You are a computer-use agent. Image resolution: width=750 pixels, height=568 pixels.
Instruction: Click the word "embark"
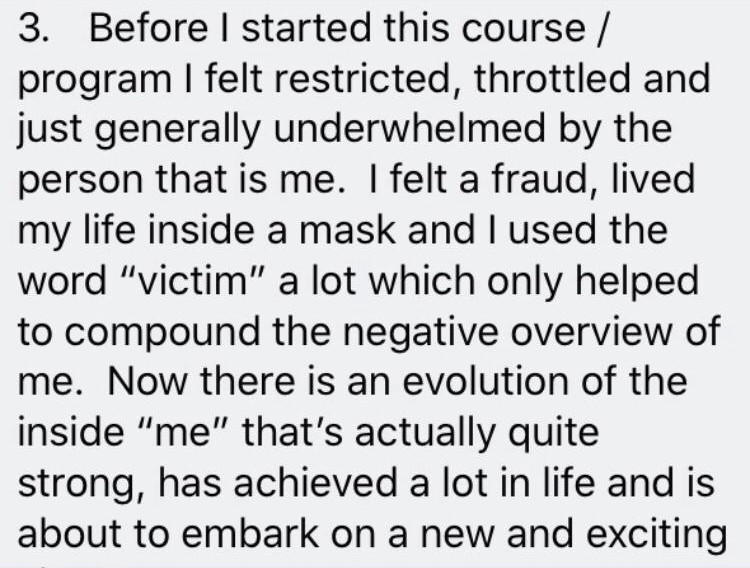click(x=250, y=533)
